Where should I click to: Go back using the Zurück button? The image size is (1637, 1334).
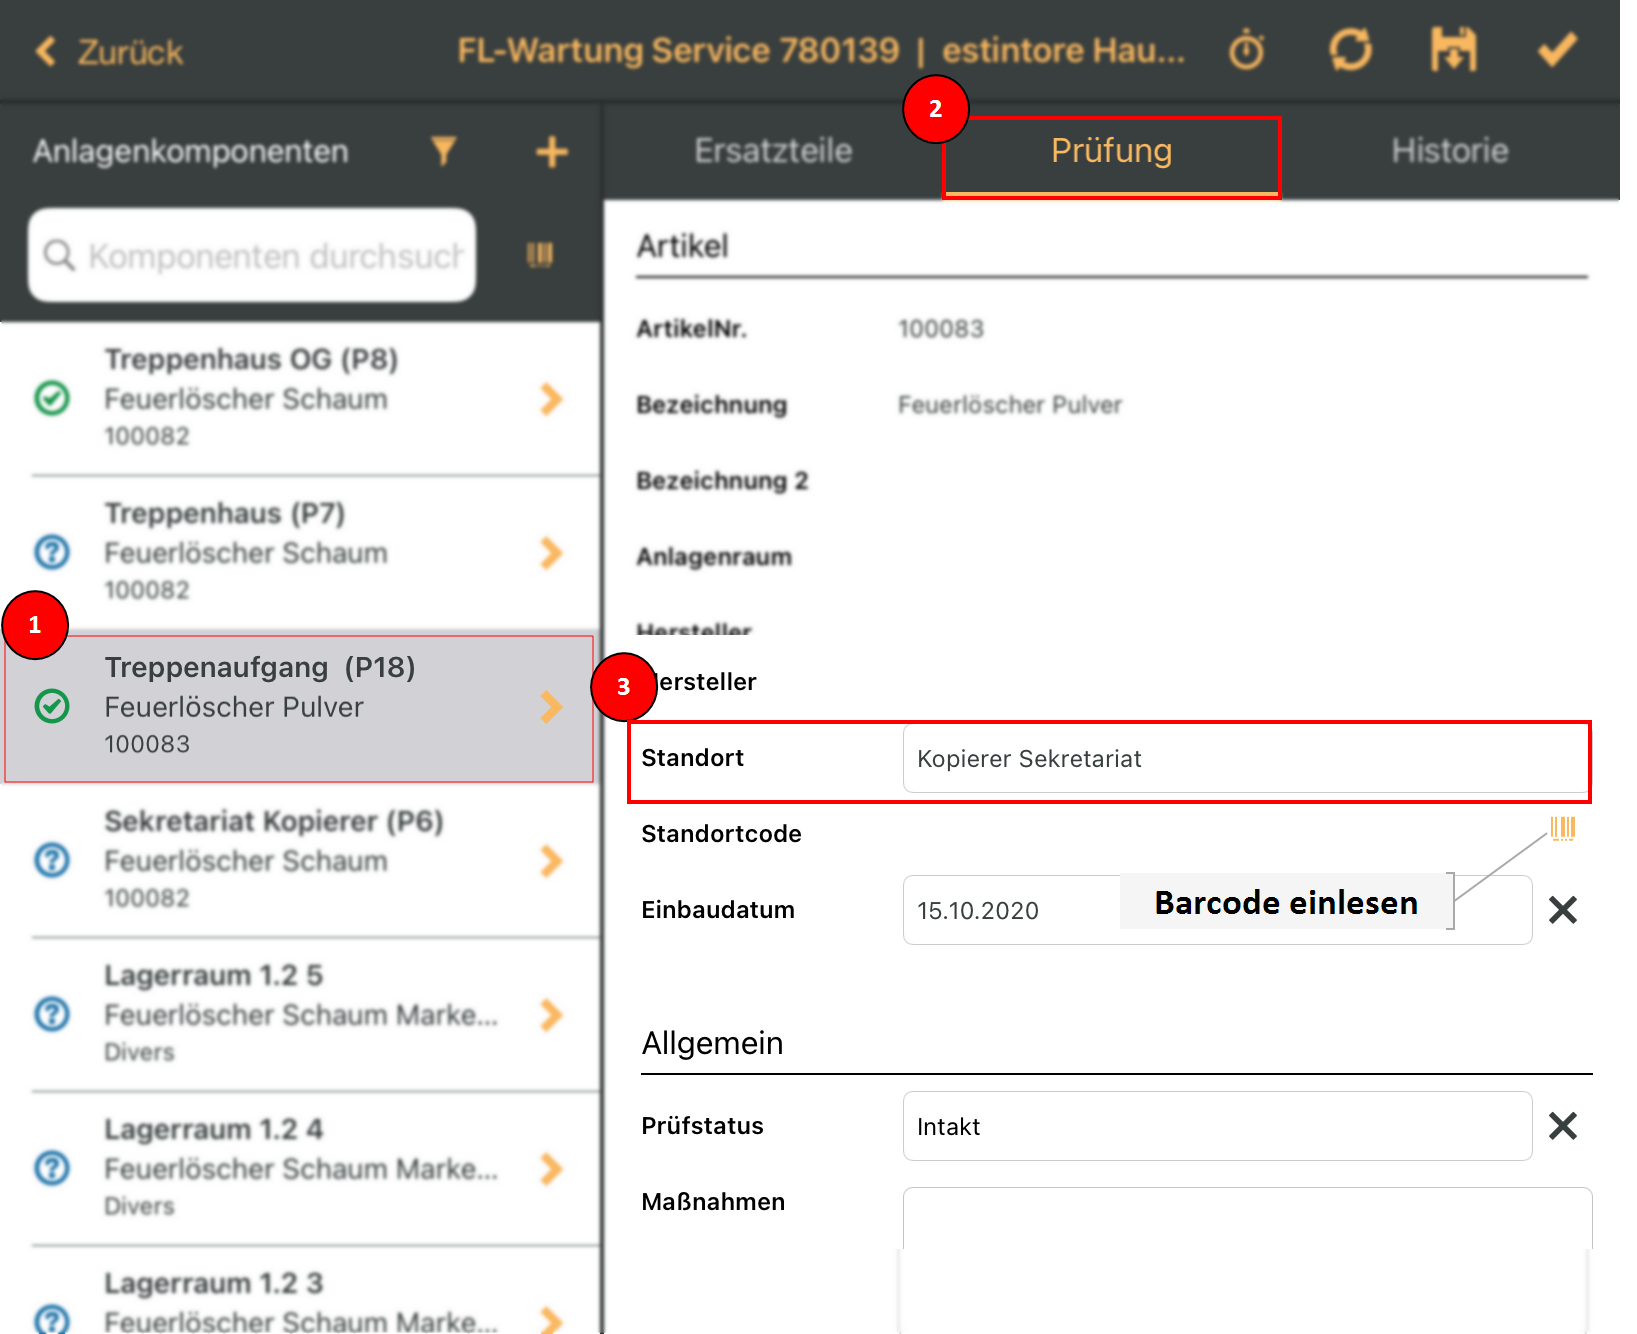click(x=110, y=52)
